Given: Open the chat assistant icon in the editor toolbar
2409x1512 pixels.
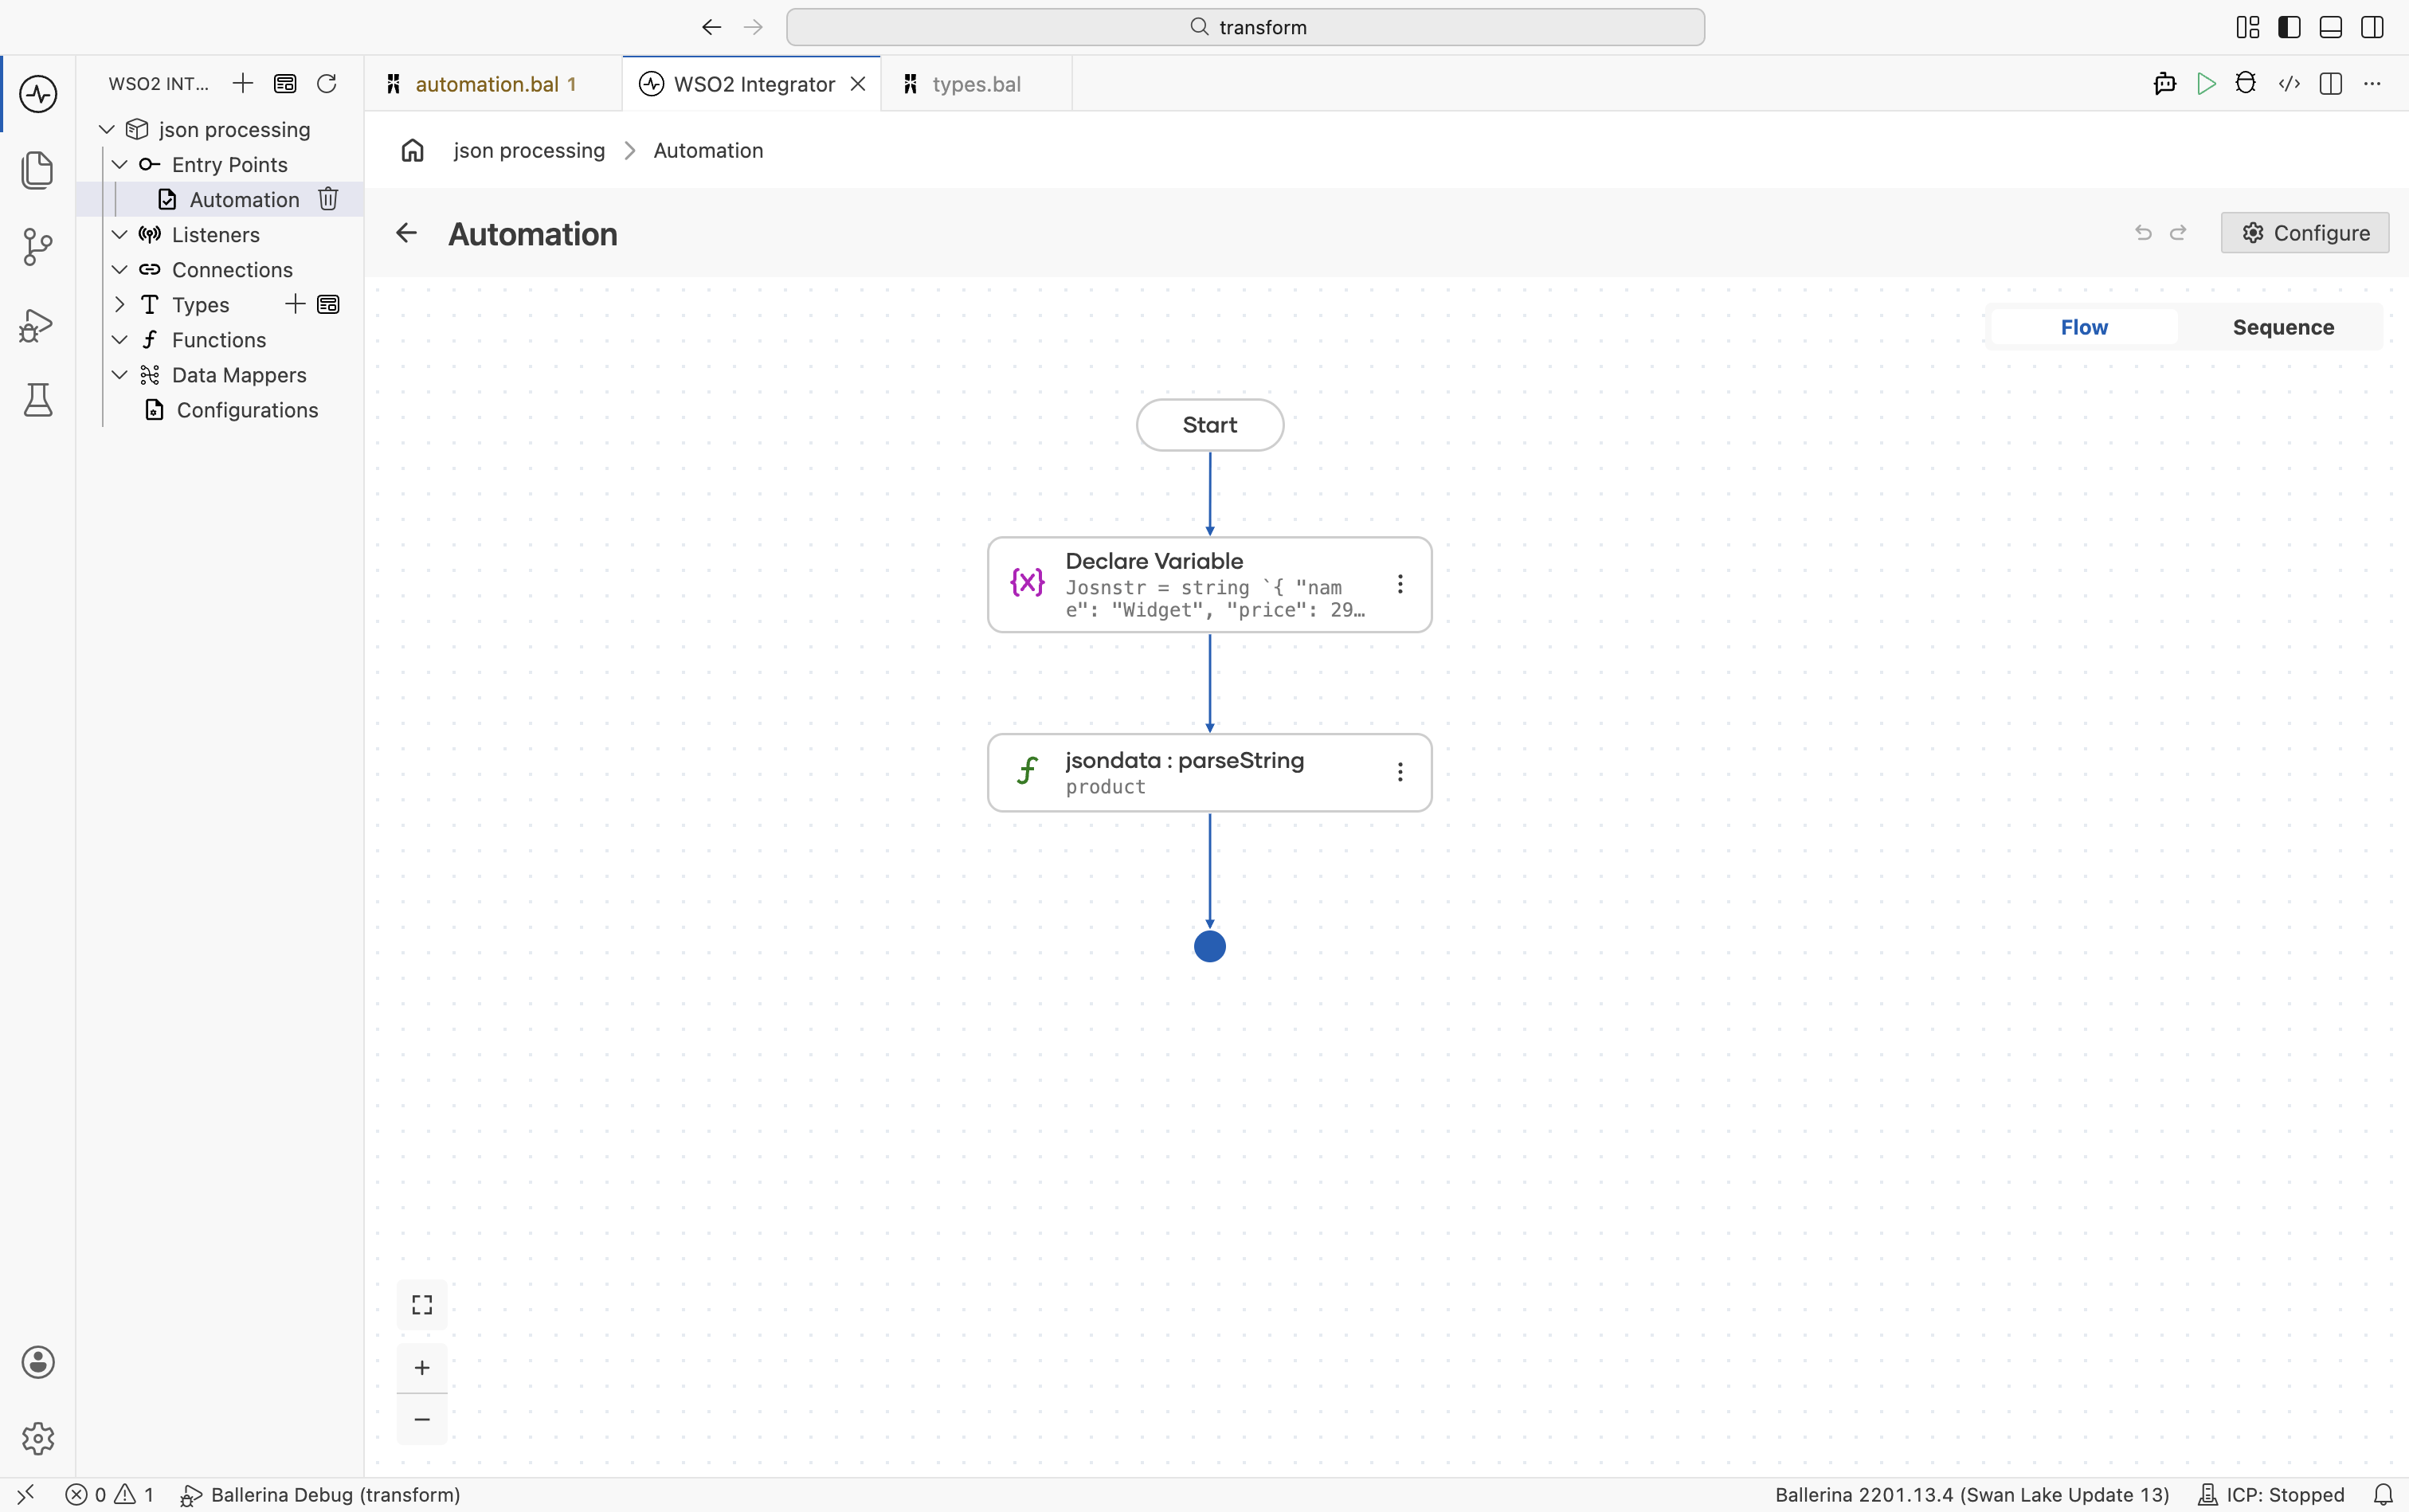Looking at the screenshot, I should (2165, 83).
